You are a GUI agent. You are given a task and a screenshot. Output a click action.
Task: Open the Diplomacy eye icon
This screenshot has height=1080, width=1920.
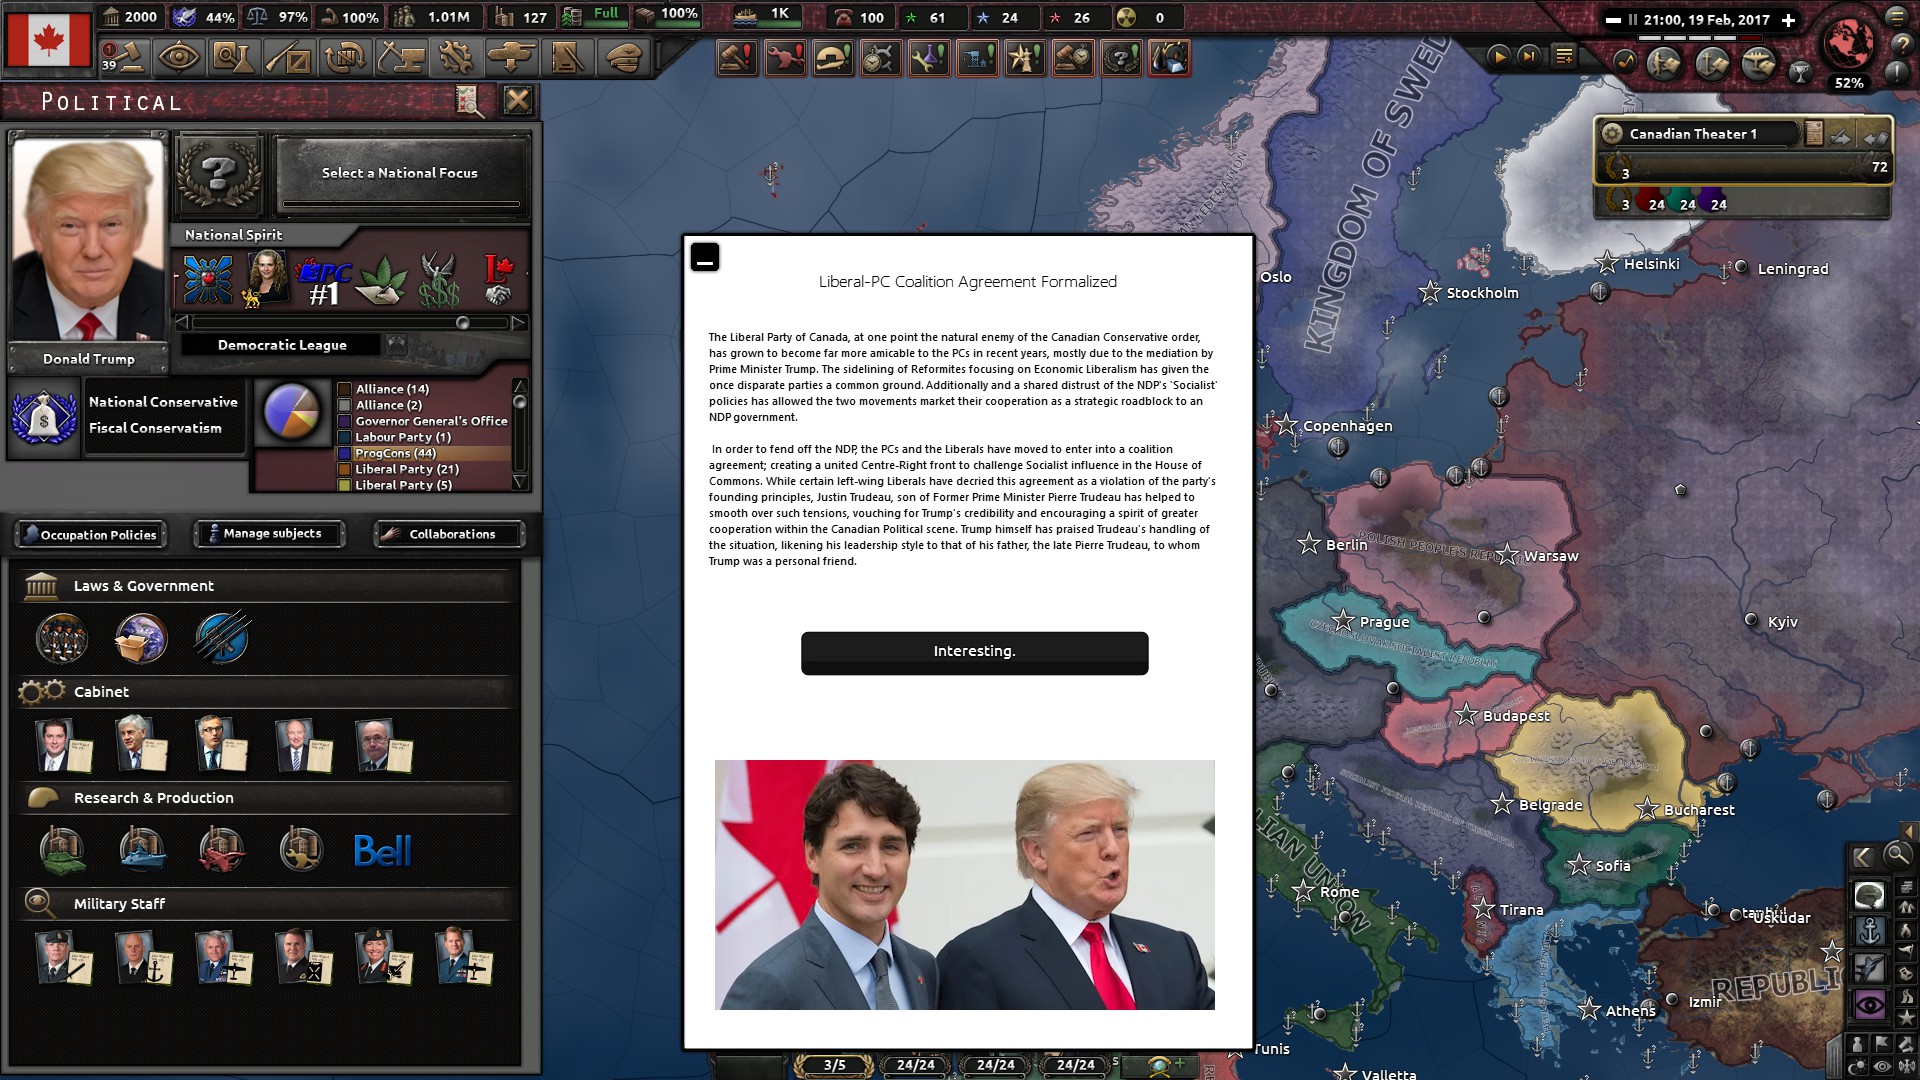tap(178, 58)
